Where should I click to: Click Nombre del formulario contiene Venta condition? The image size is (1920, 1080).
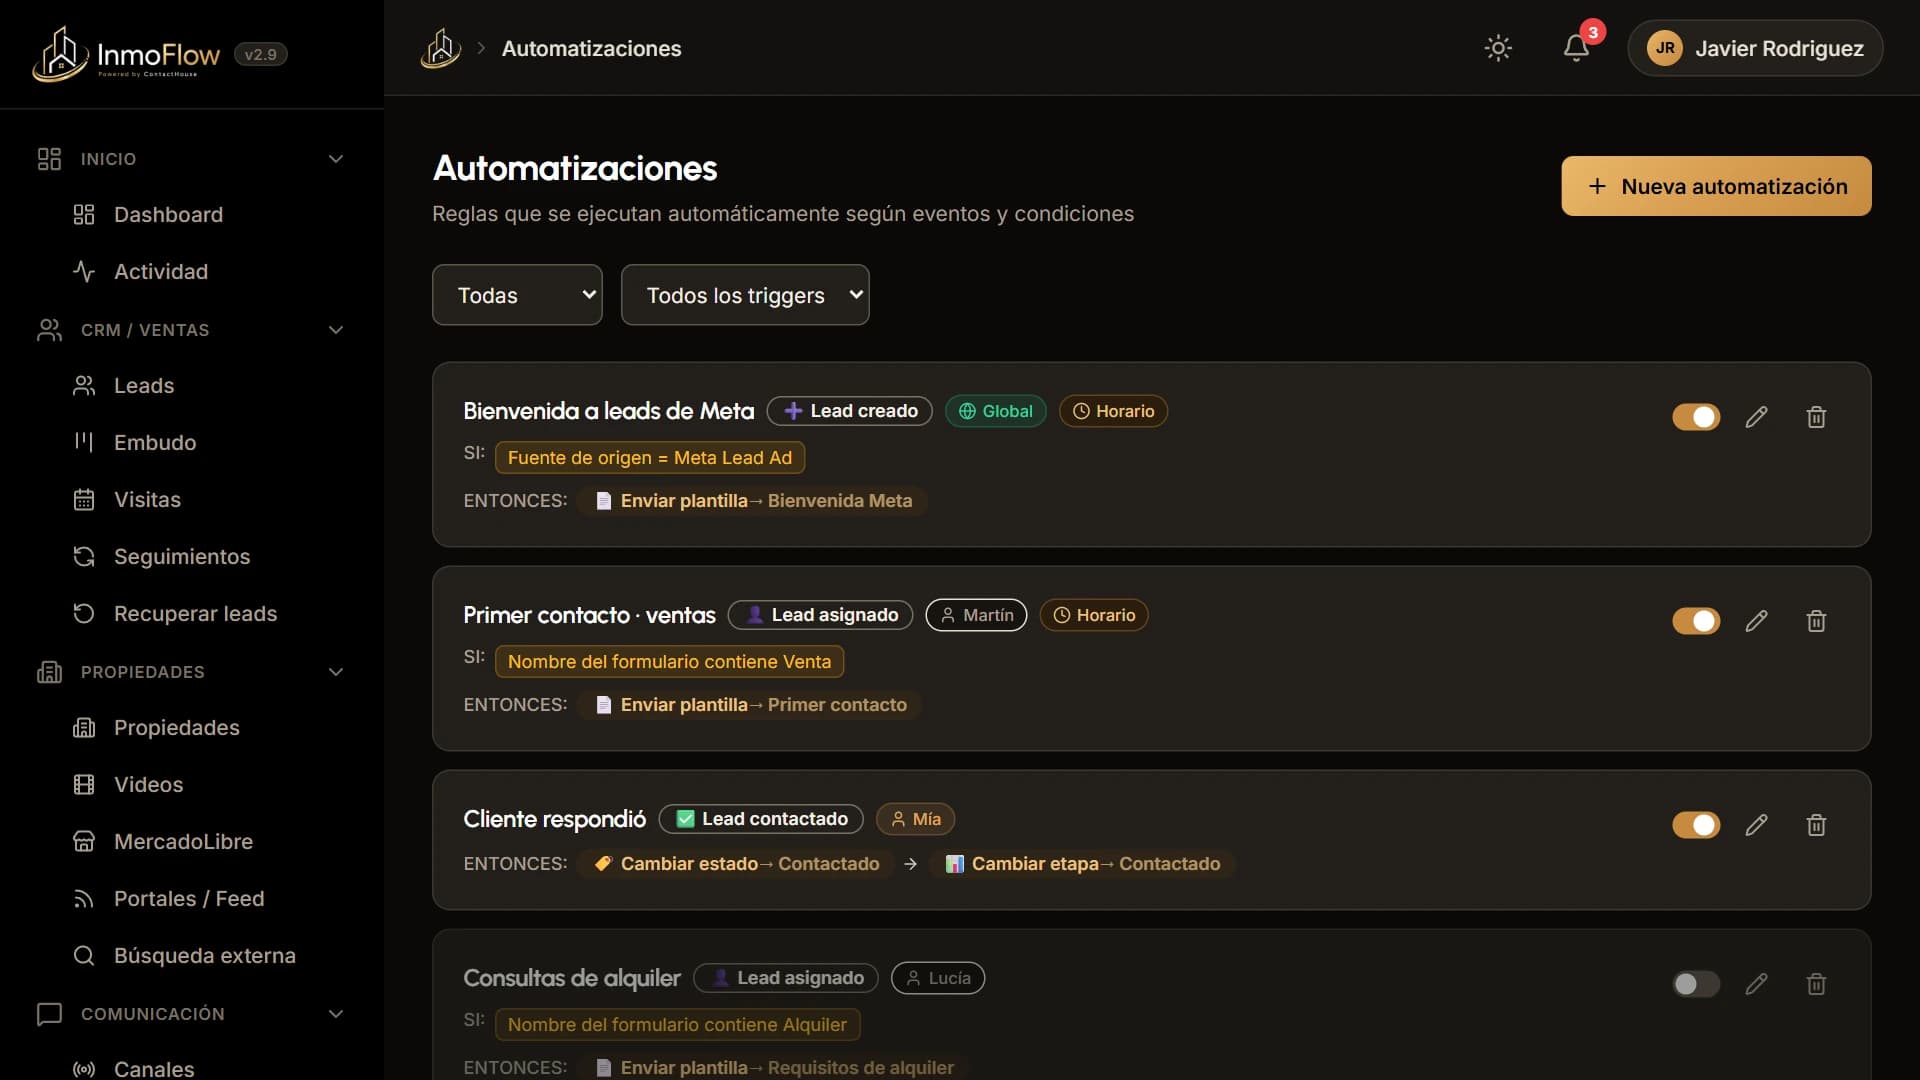(x=669, y=662)
